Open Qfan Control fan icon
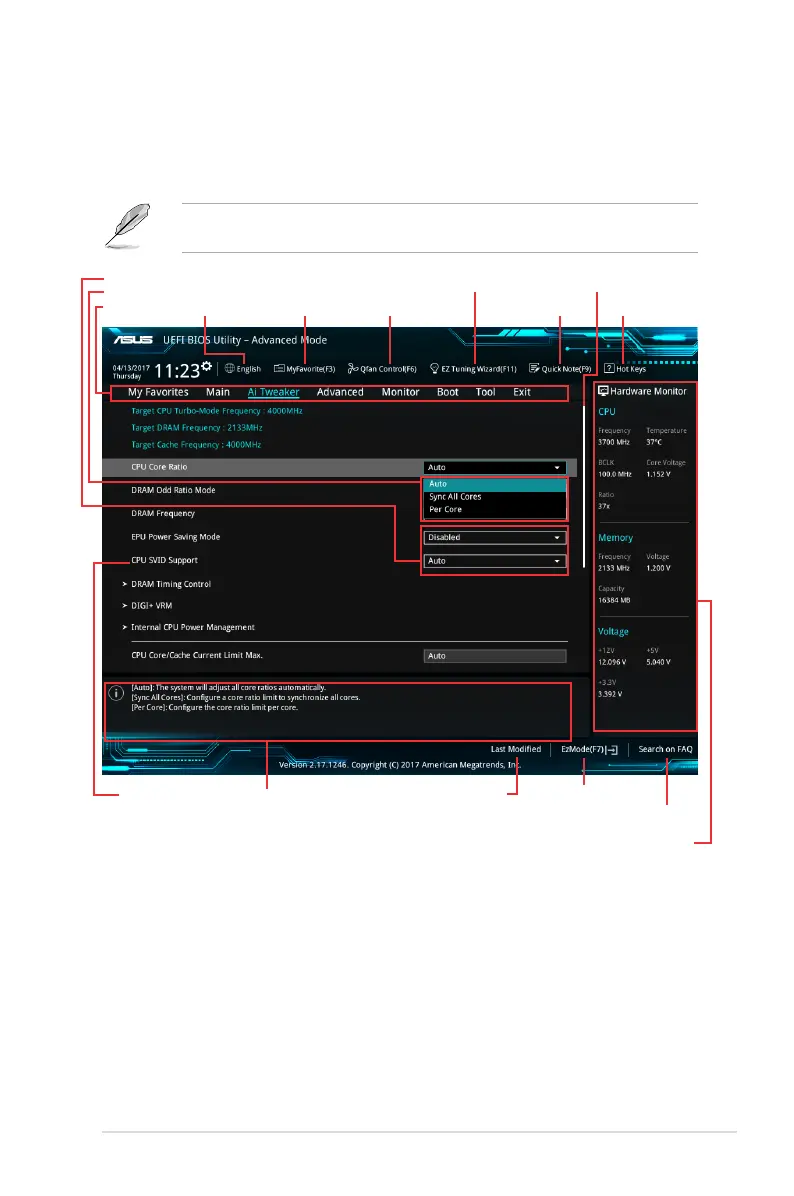This screenshot has height=1196, width=794. tap(353, 368)
